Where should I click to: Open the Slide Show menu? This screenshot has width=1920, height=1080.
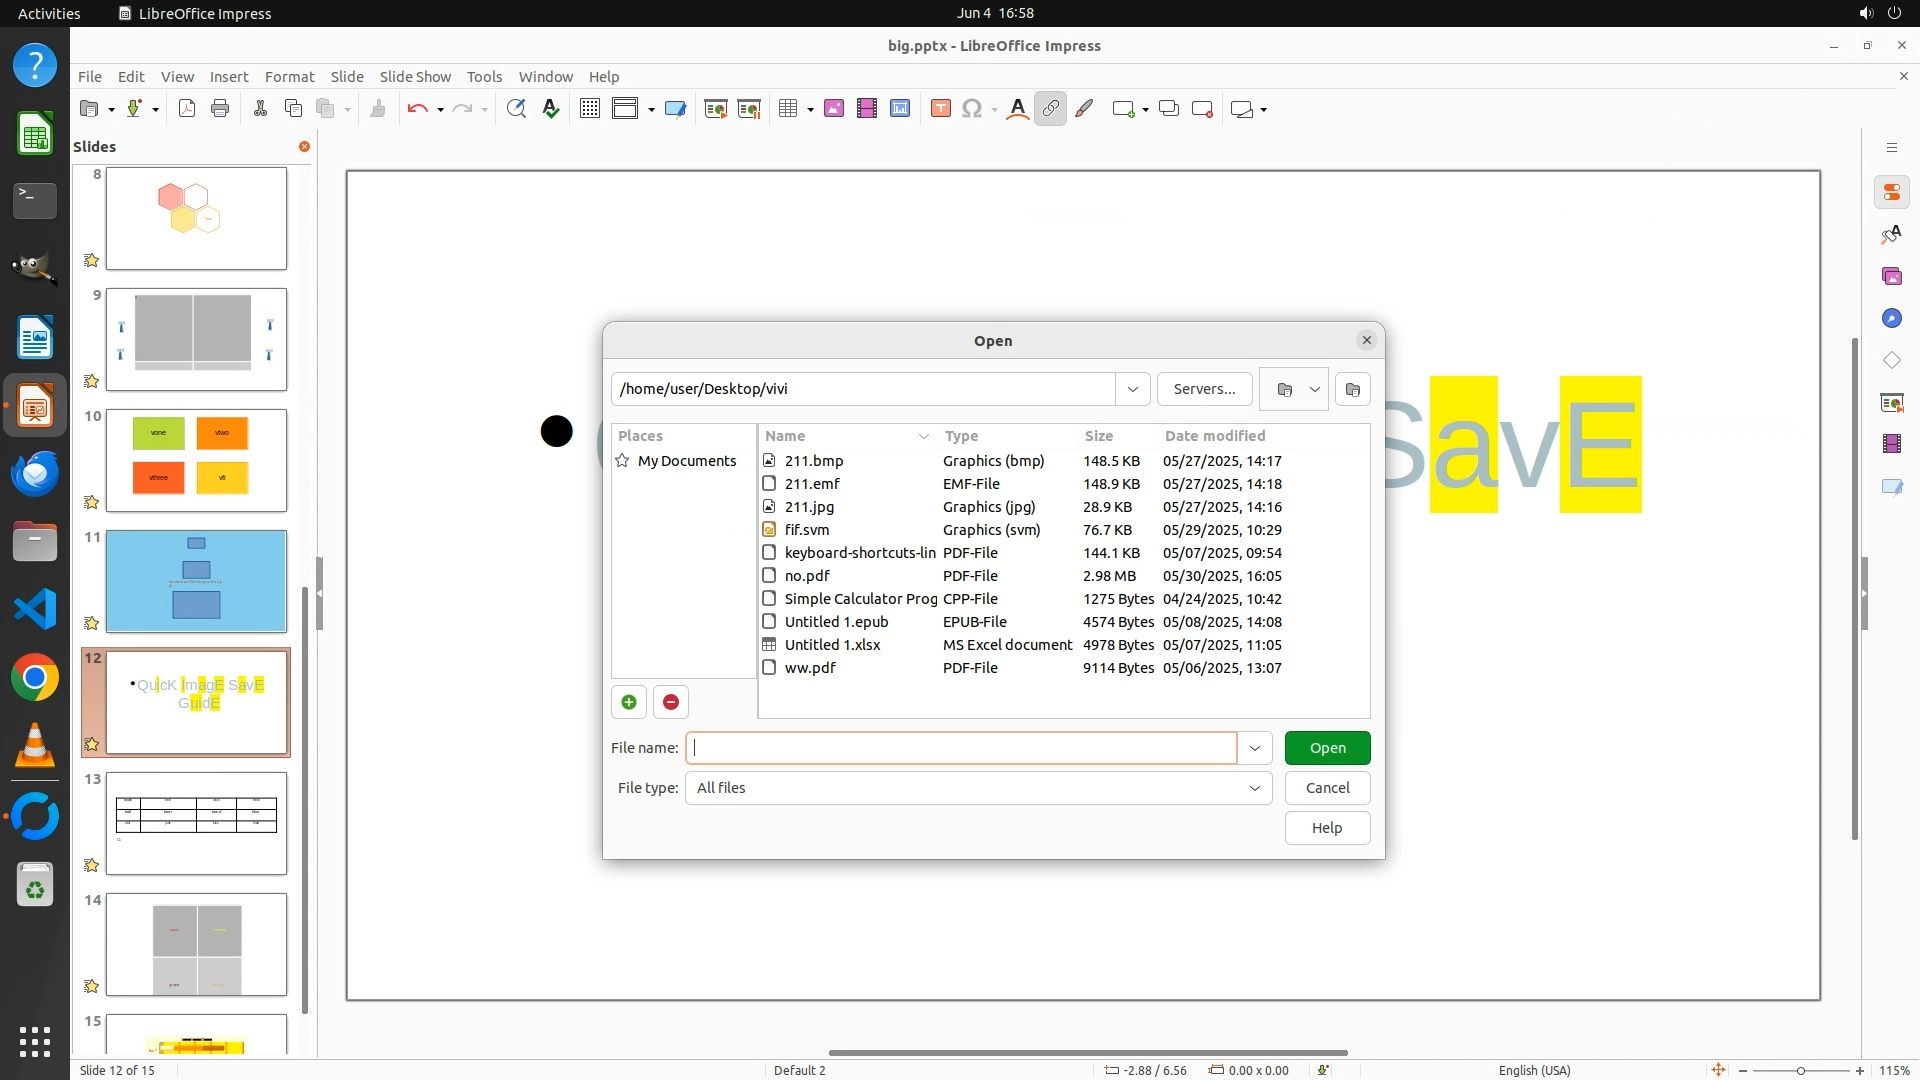(415, 76)
